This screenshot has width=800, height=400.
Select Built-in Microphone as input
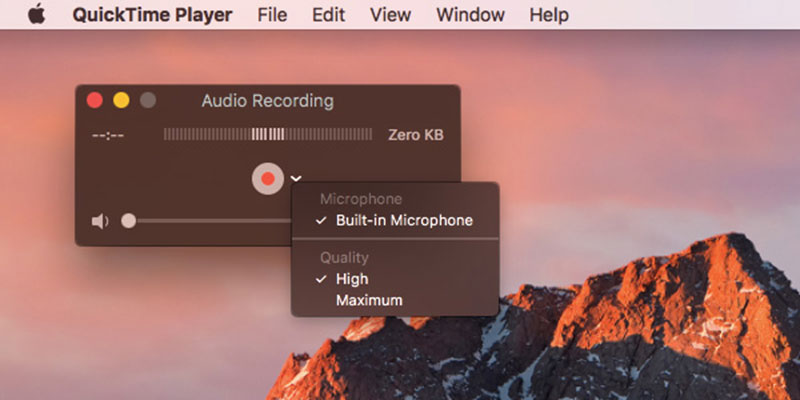(403, 220)
